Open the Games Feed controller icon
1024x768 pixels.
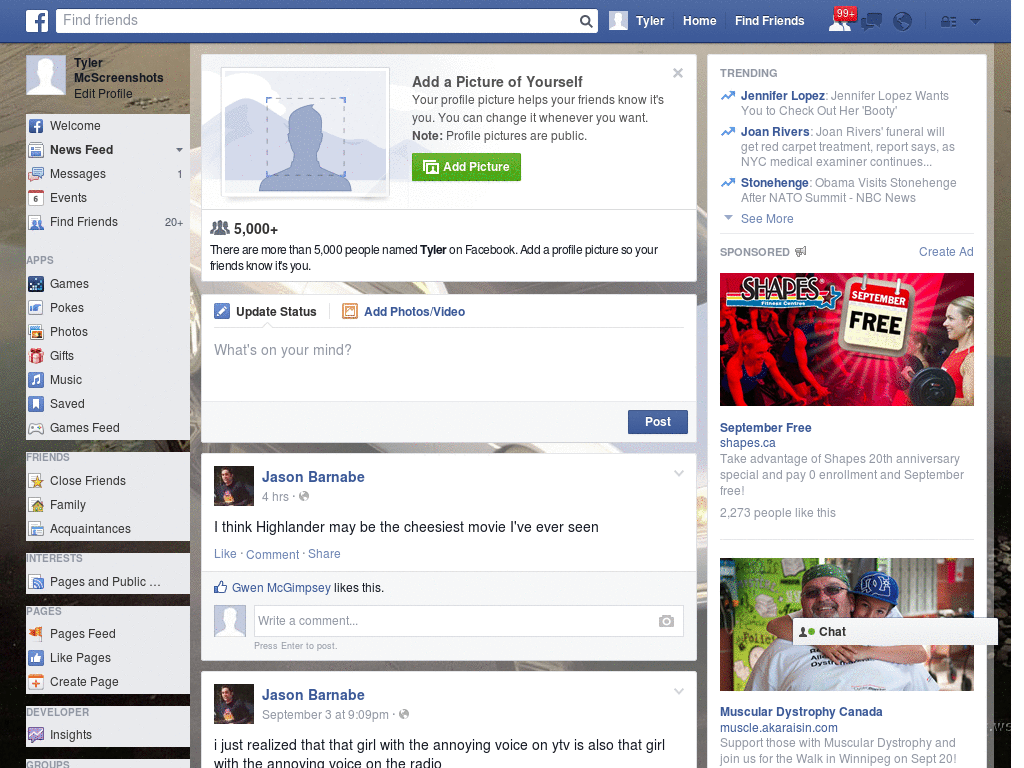point(36,428)
